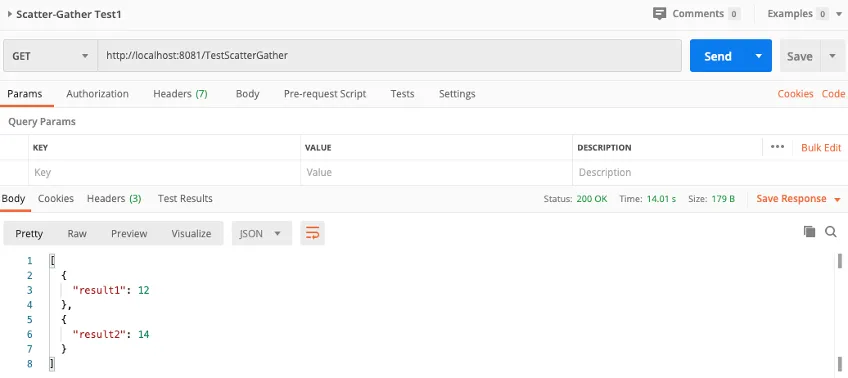Image resolution: width=848 pixels, height=378 pixels.
Task: Click the Query Params heading
Action: [x=42, y=122]
